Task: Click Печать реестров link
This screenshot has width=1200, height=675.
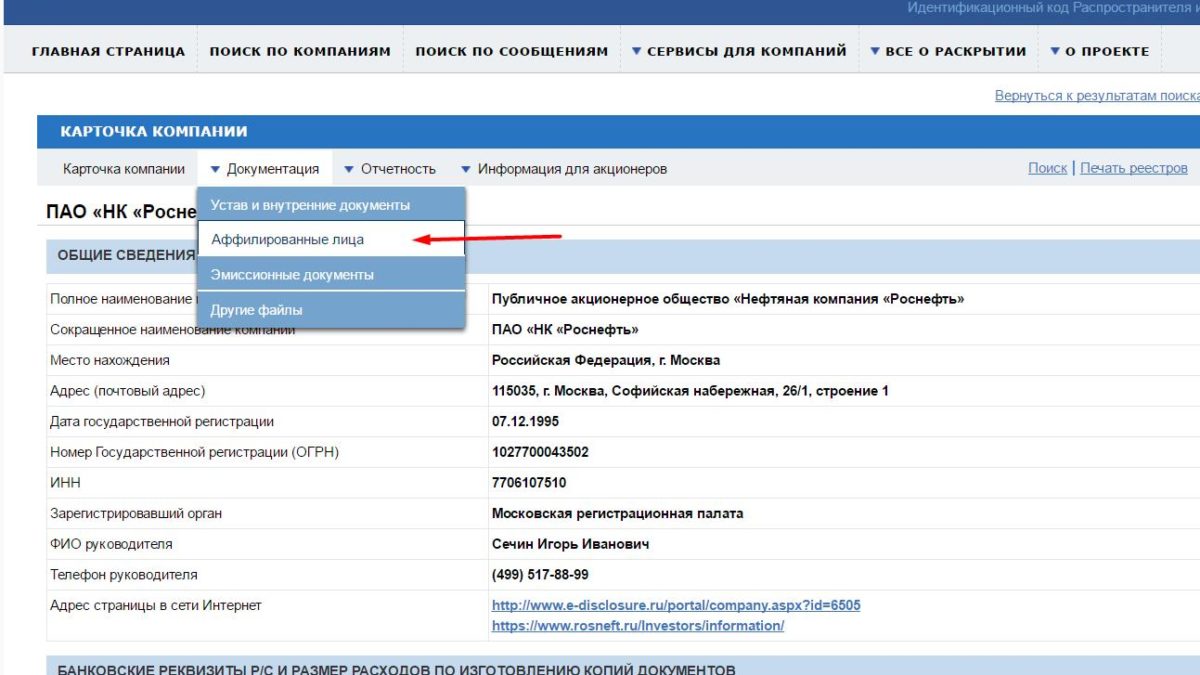Action: [1134, 168]
